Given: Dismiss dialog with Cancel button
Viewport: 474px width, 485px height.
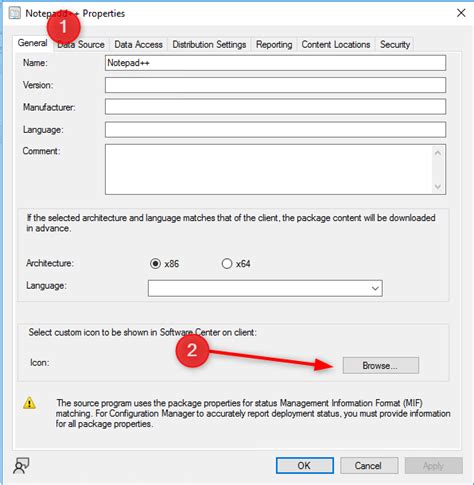Looking at the screenshot, I should 369,465.
